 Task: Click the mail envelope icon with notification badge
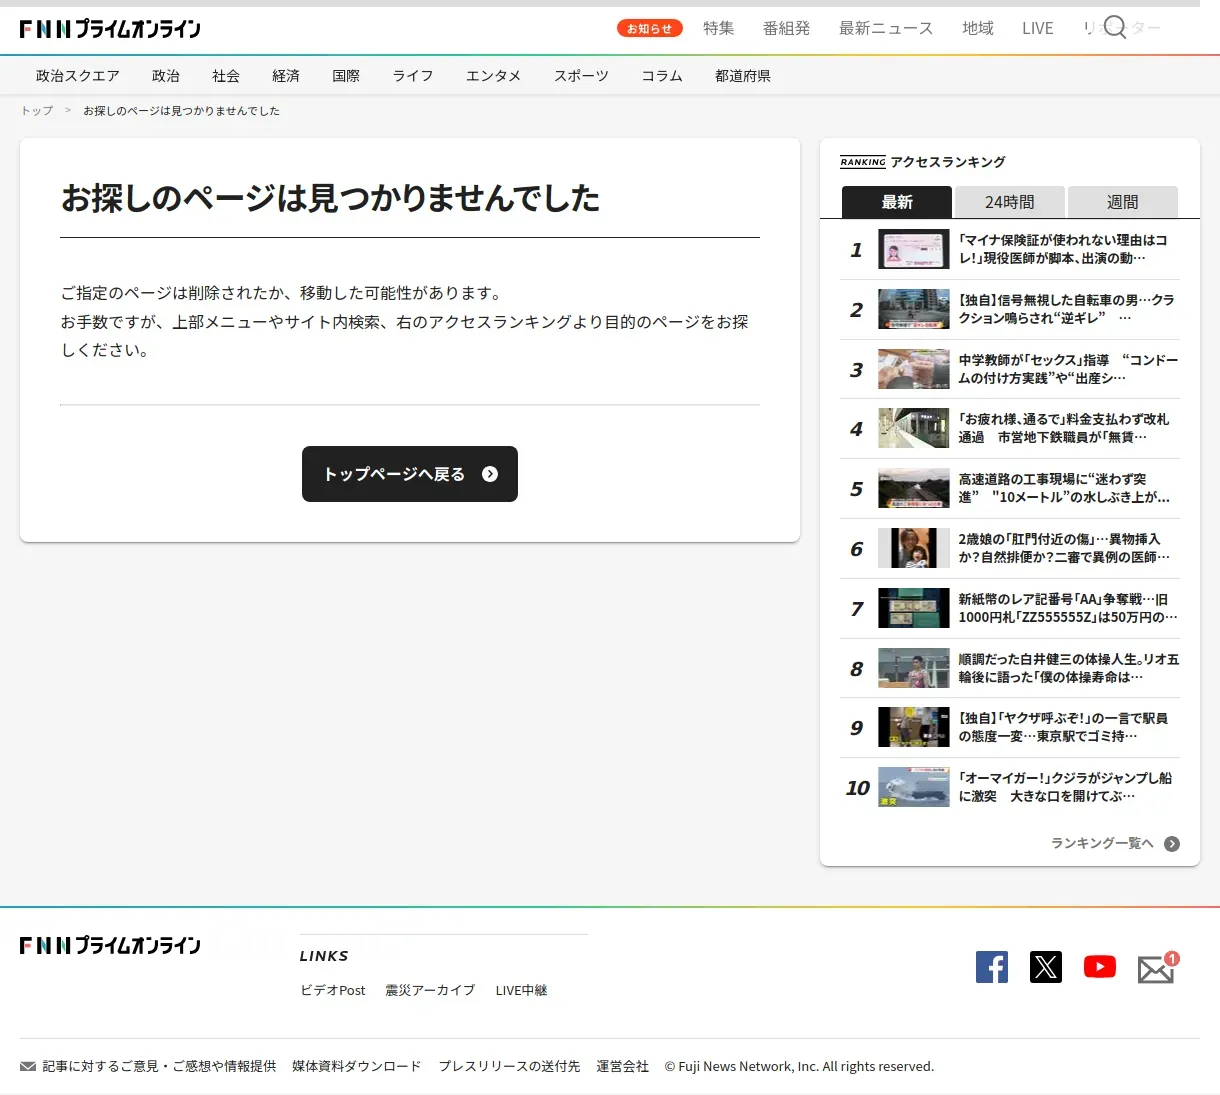click(x=1156, y=969)
